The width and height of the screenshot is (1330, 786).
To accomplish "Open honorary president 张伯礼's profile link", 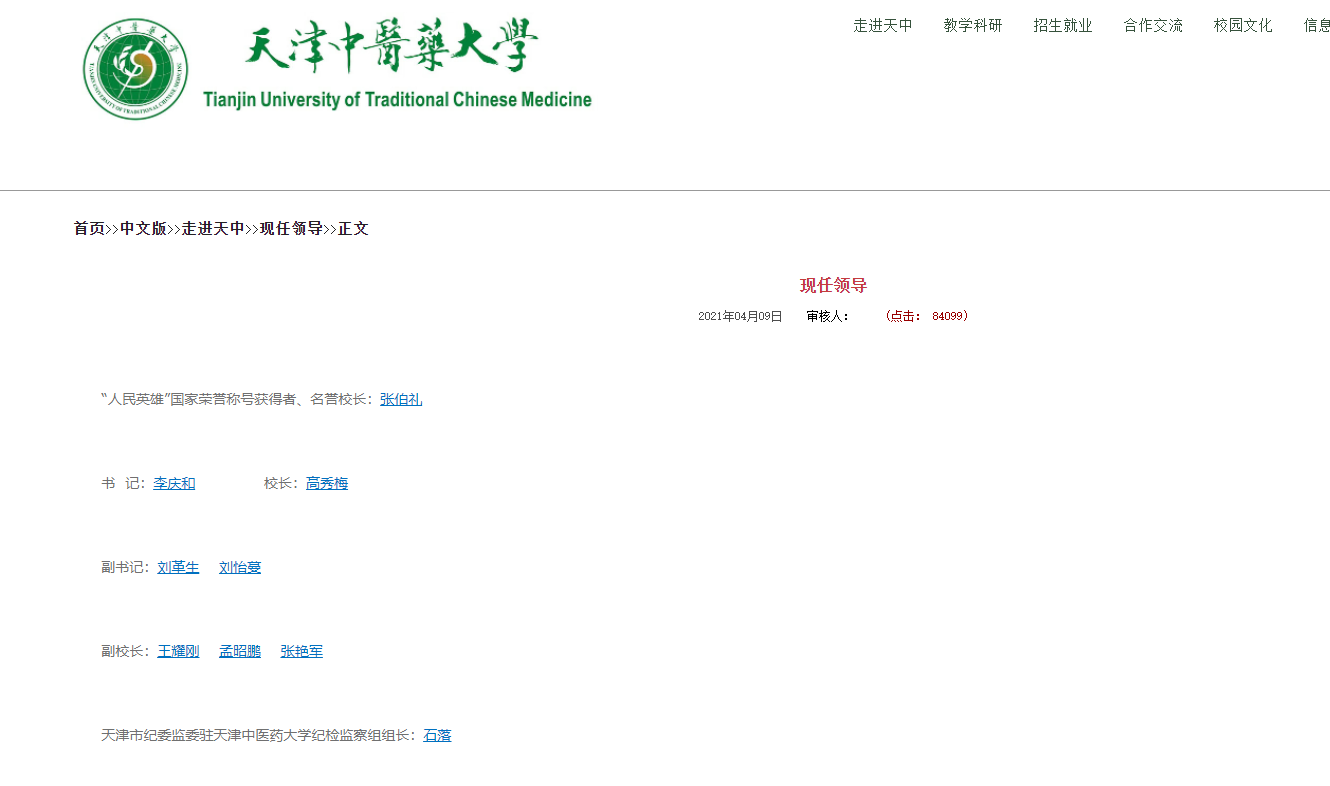I will click(400, 400).
